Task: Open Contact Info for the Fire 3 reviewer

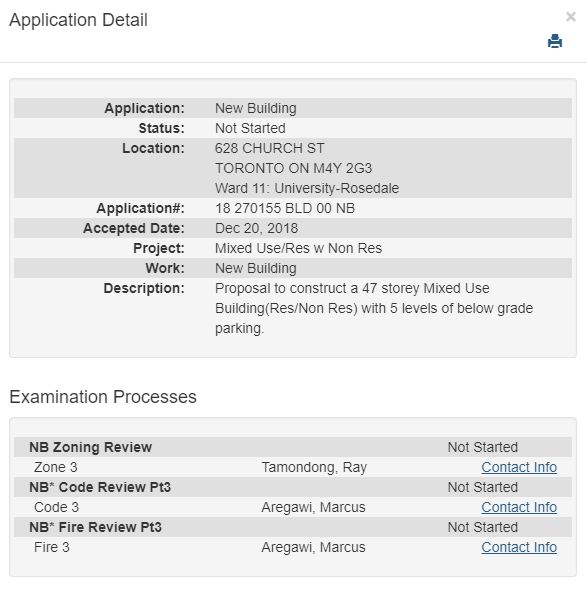Action: [x=519, y=547]
